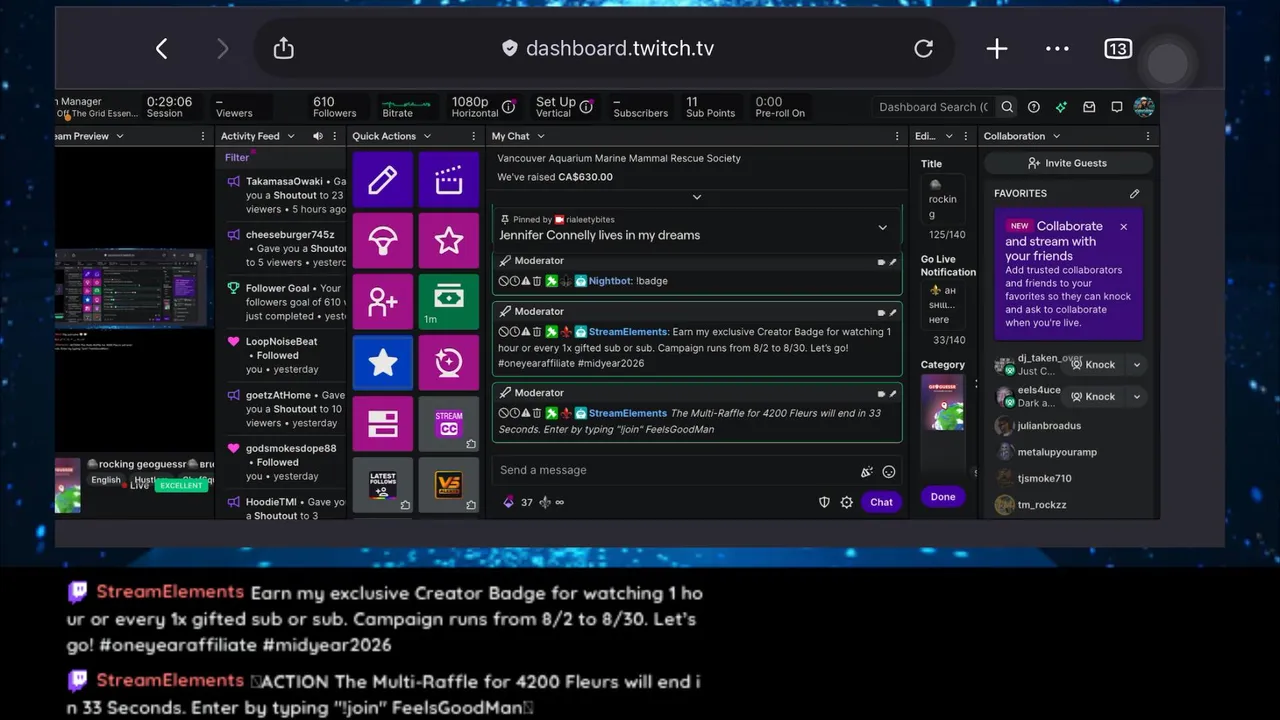1280x720 pixels.
Task: Open Activity Feed three-dot options menu
Action: [x=335, y=136]
